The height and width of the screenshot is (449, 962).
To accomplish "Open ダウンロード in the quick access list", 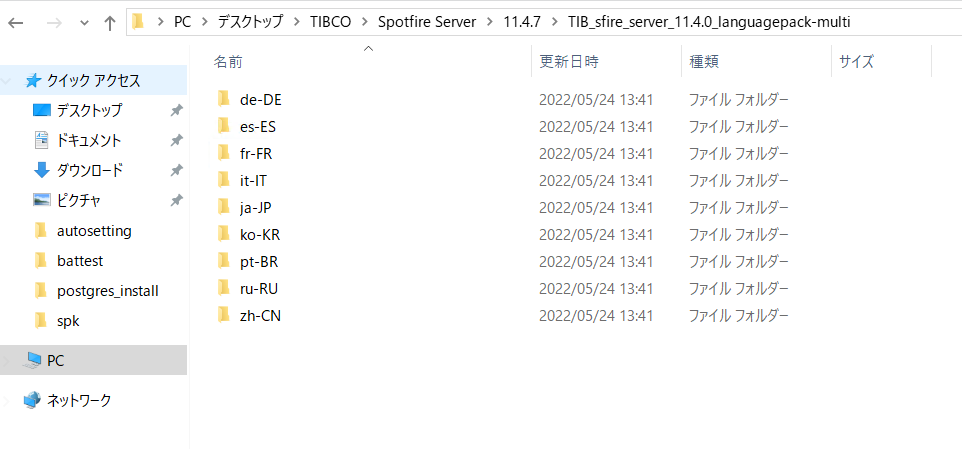I will [90, 170].
